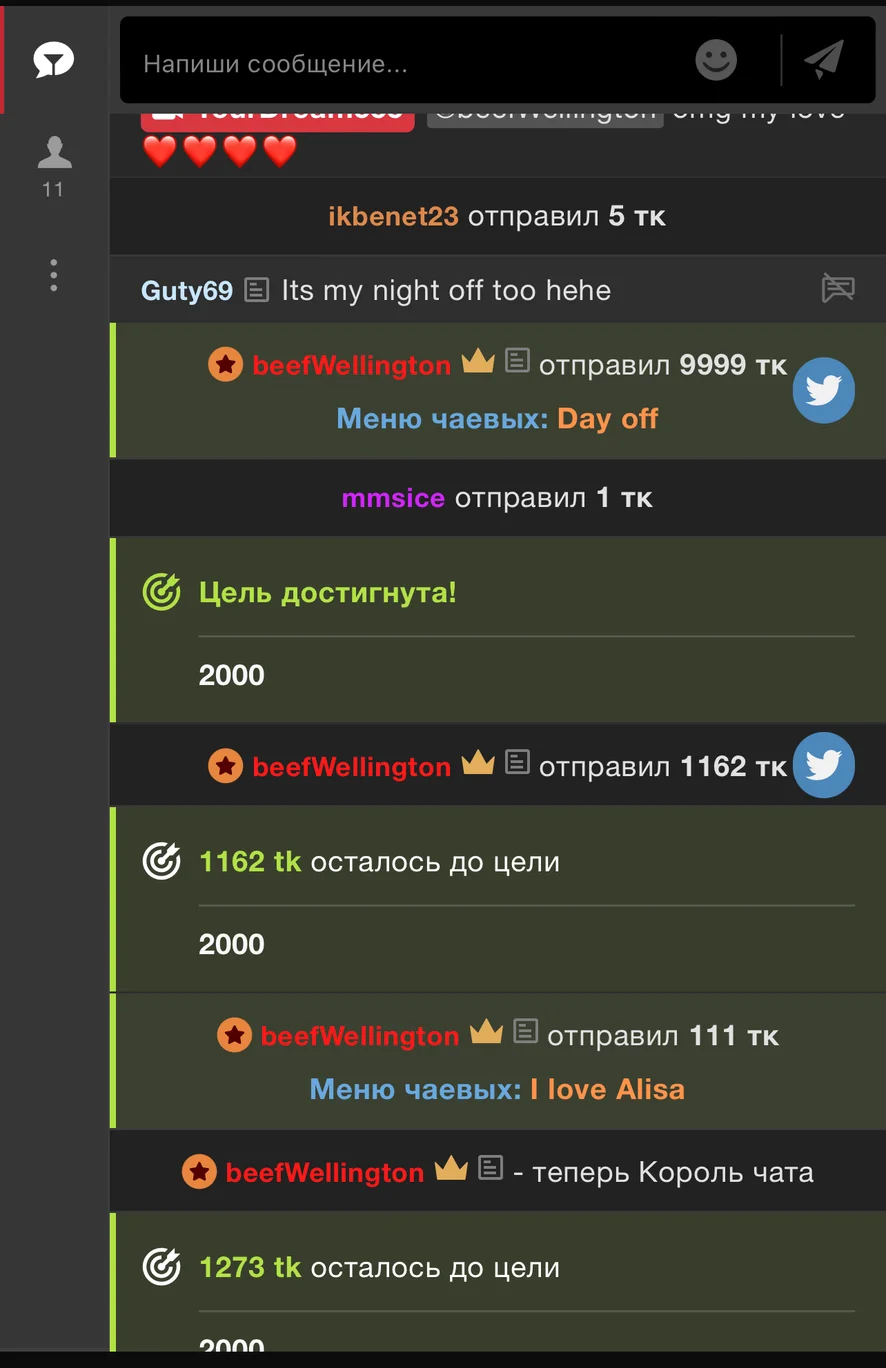The image size is (886, 1368).
Task: Click the goal target icon beside "Цель достигнута!"
Action: click(x=162, y=593)
